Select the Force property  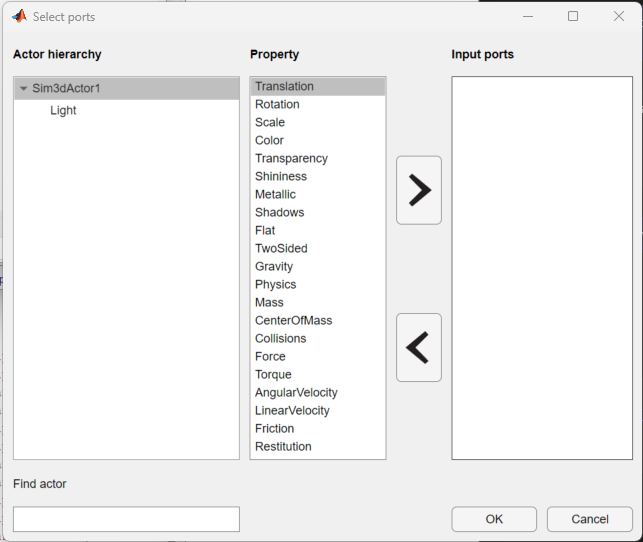tap(318, 357)
